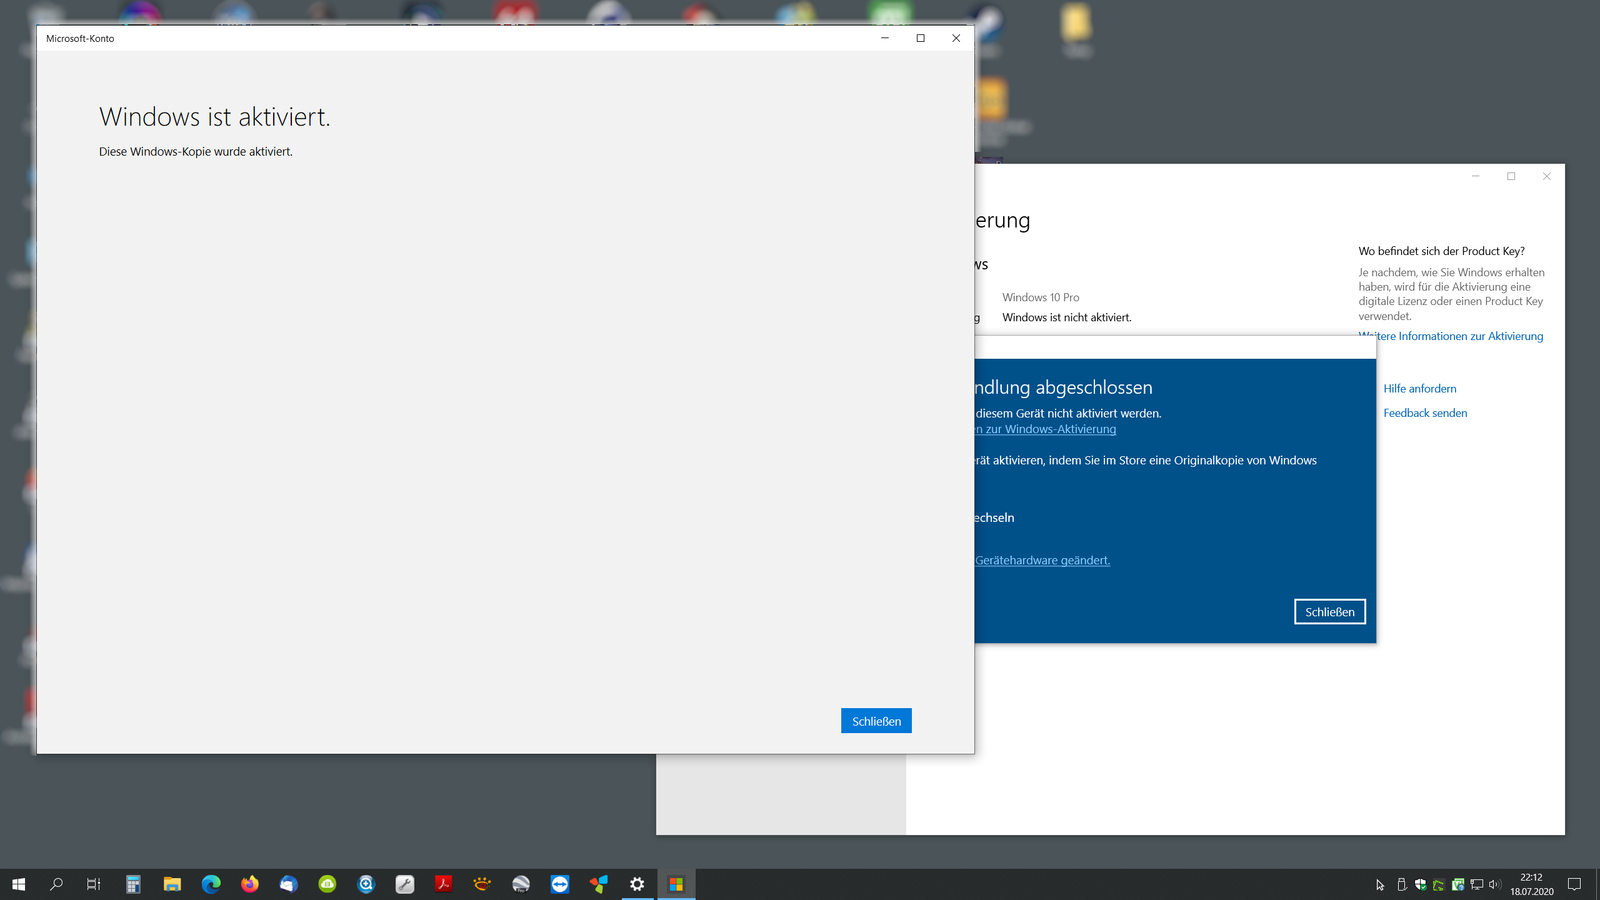The height and width of the screenshot is (900, 1600).
Task: Click Schließen in the blue troubleshooting dialog
Action: click(x=1329, y=612)
